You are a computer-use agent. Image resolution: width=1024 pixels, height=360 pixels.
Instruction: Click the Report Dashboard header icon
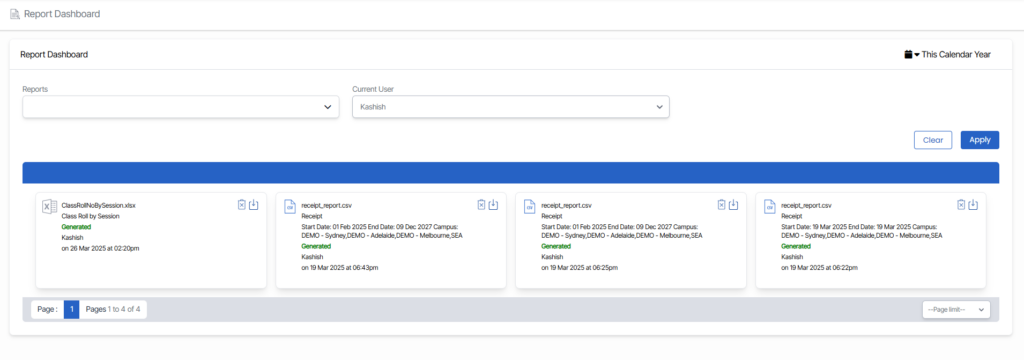coord(15,14)
